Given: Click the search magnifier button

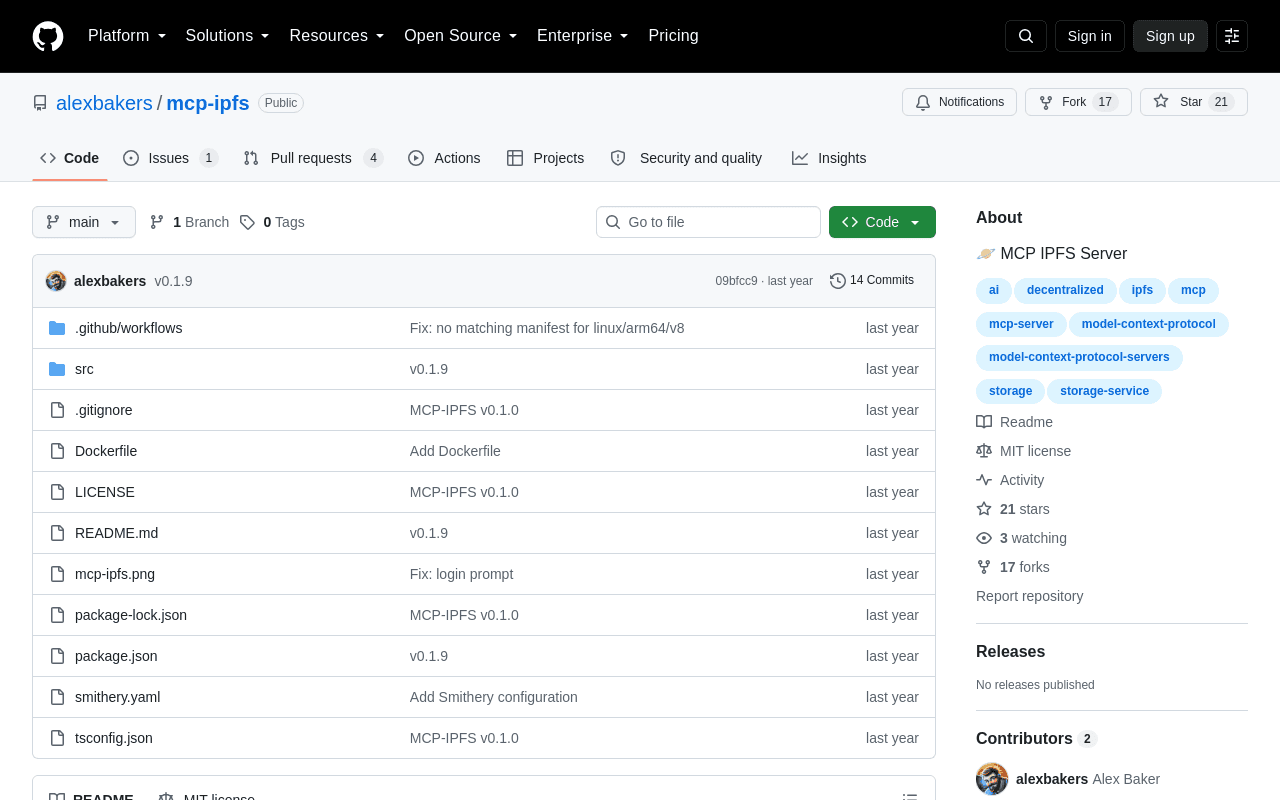Looking at the screenshot, I should (x=1026, y=36).
